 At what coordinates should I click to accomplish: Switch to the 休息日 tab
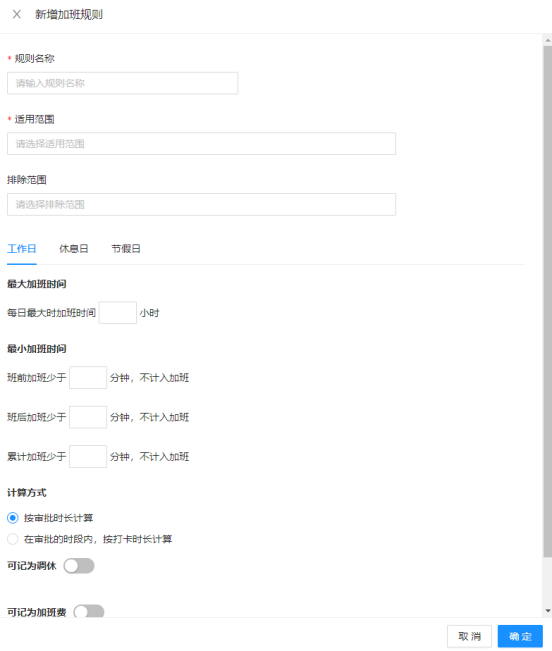(73, 249)
